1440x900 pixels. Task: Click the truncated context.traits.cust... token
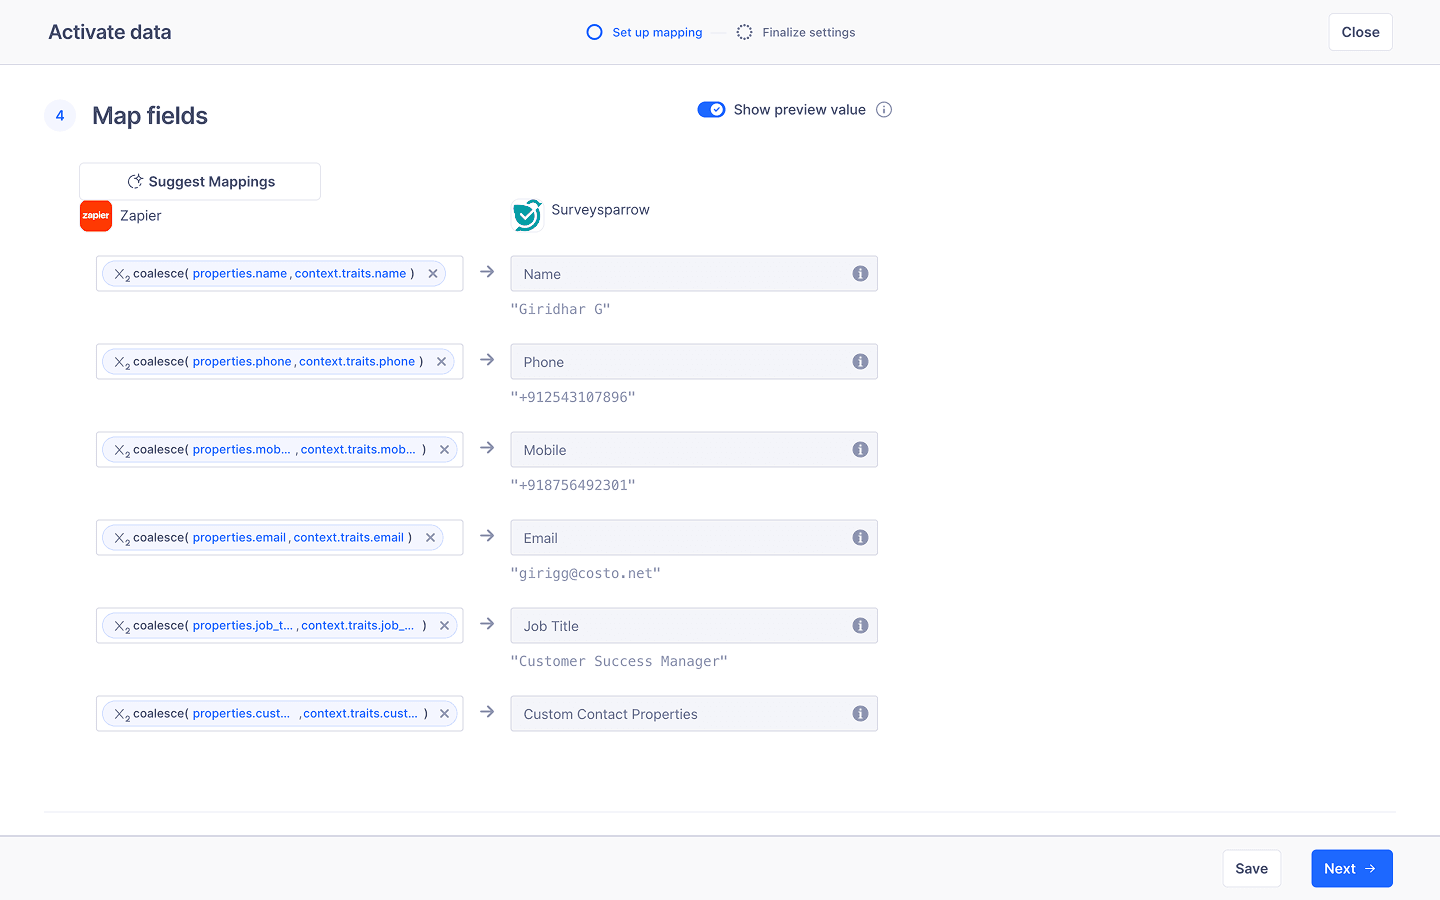(361, 714)
